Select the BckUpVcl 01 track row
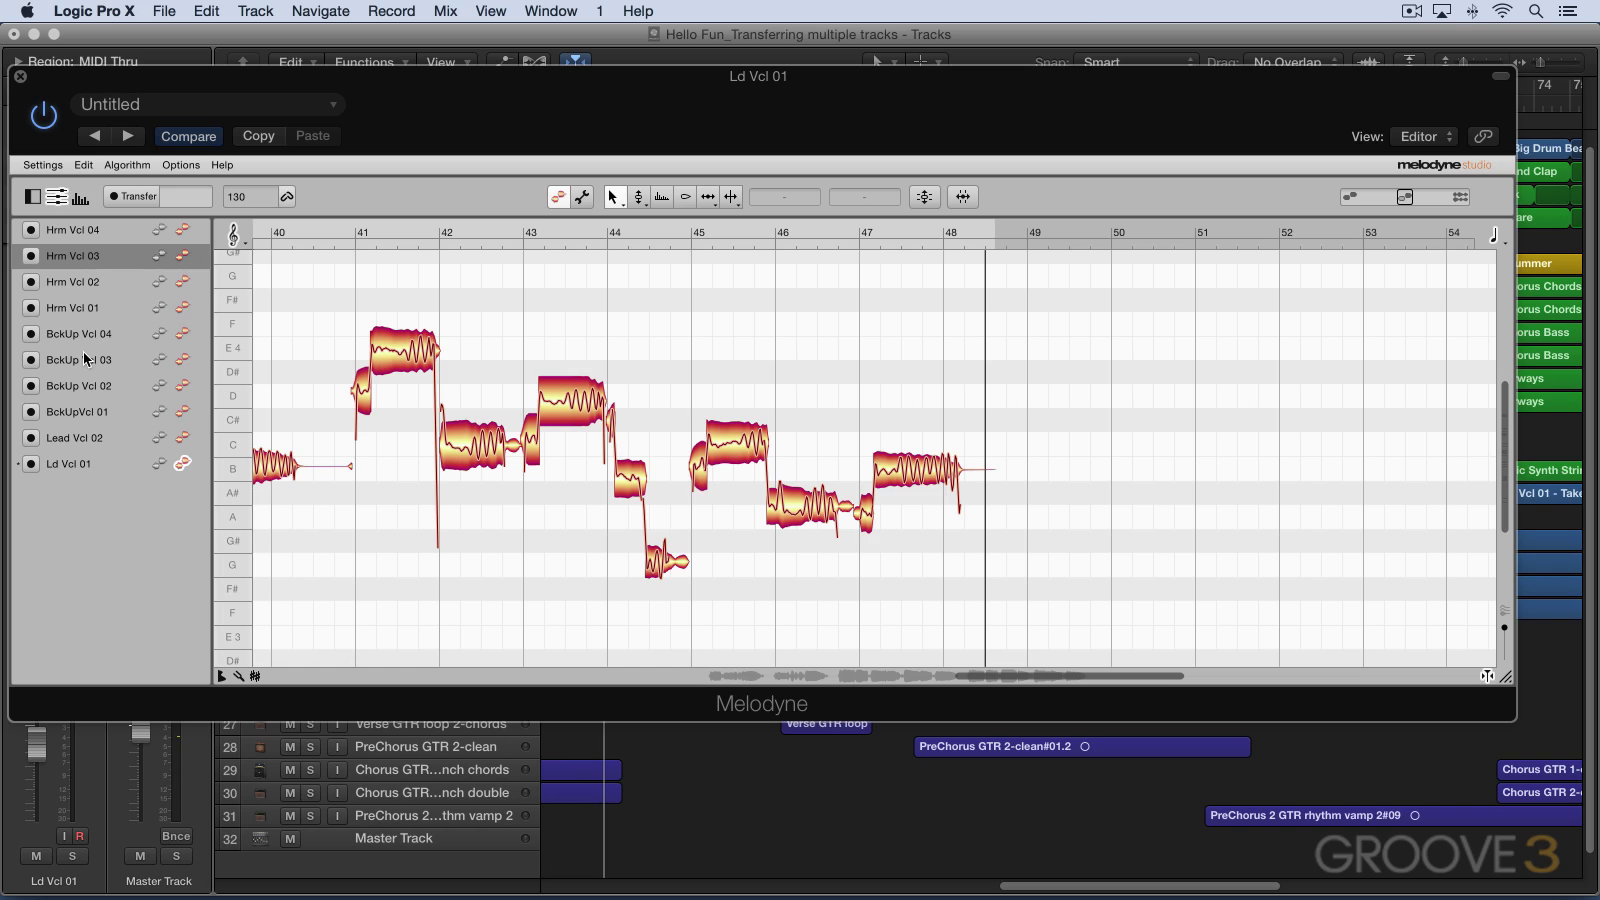The width and height of the screenshot is (1600, 900). point(111,412)
